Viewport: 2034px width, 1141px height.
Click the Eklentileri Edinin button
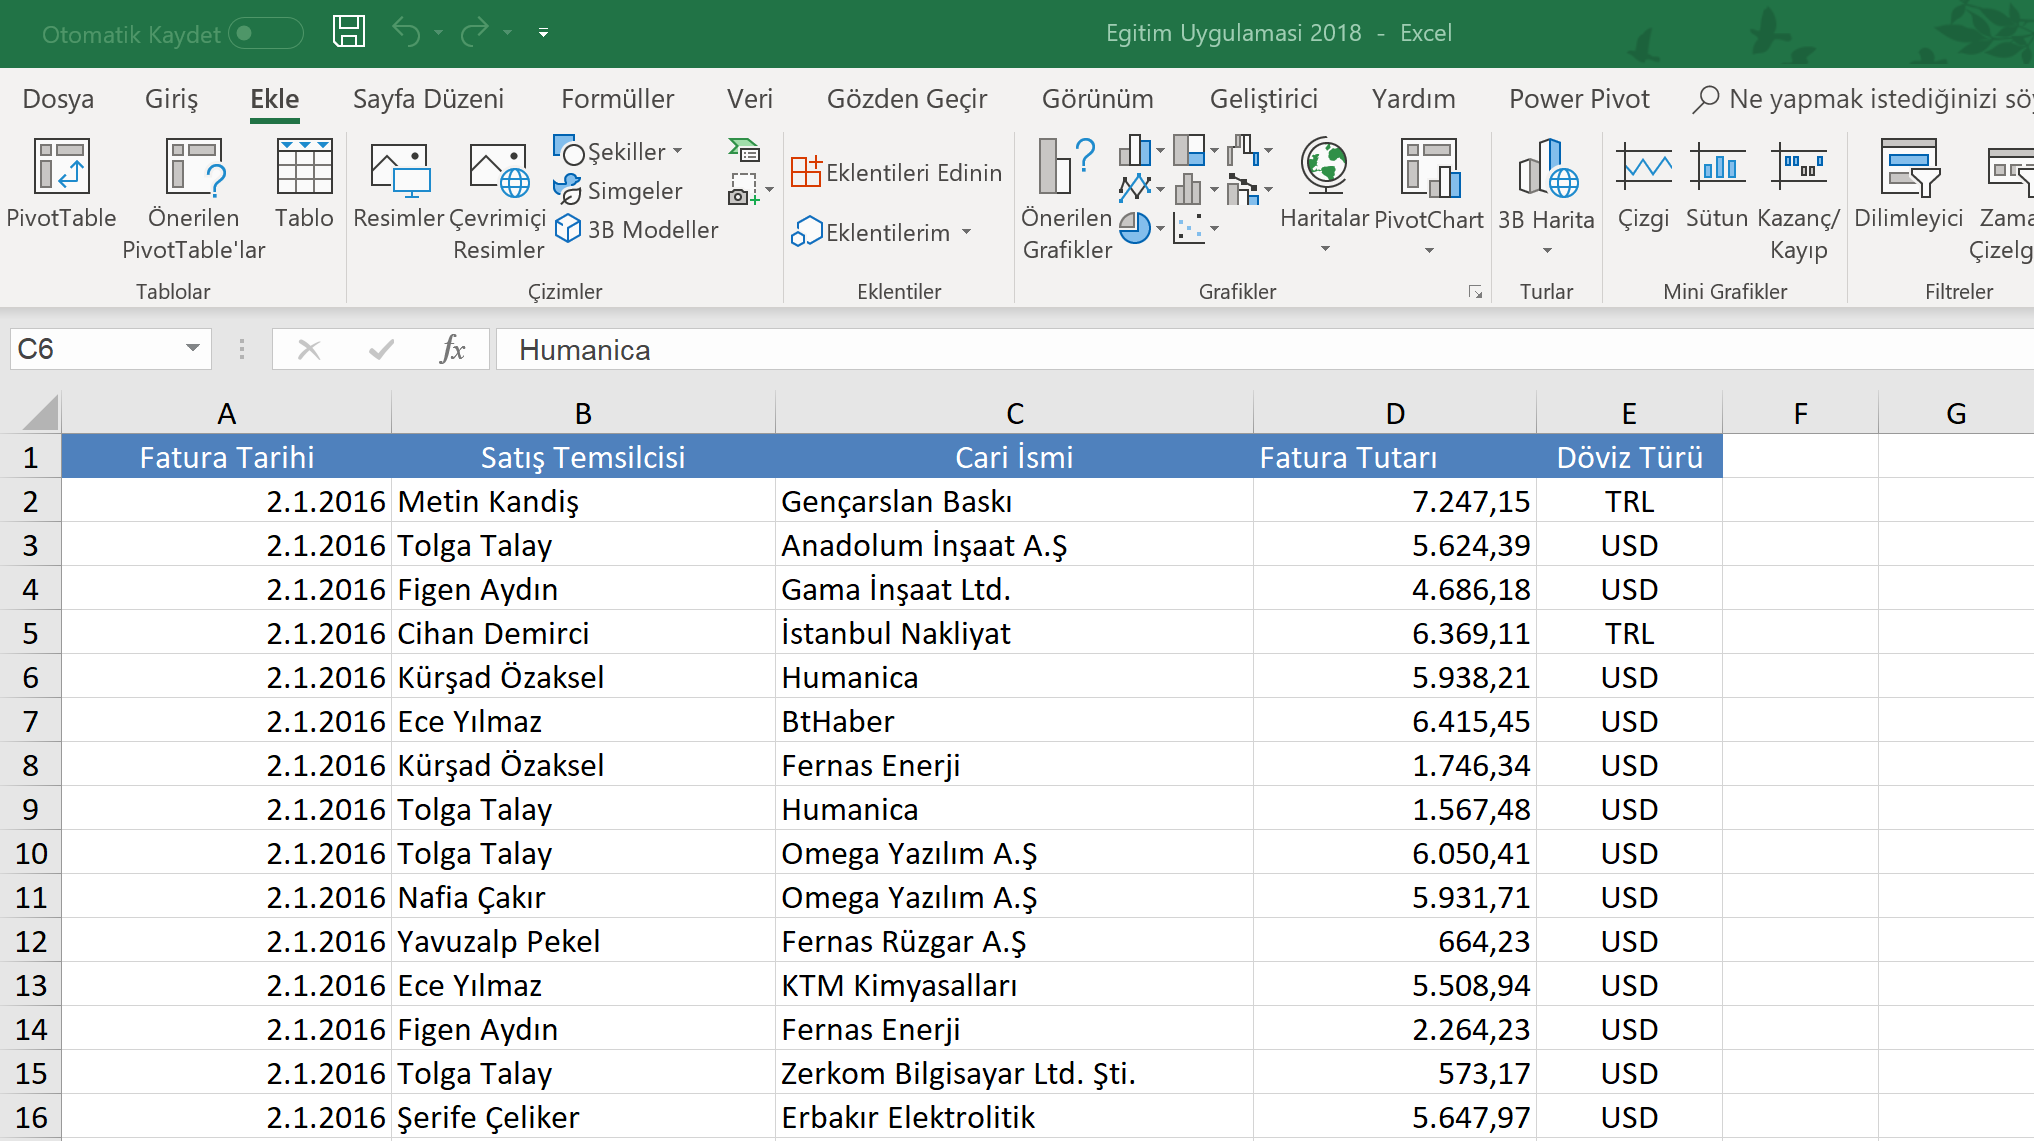point(897,172)
